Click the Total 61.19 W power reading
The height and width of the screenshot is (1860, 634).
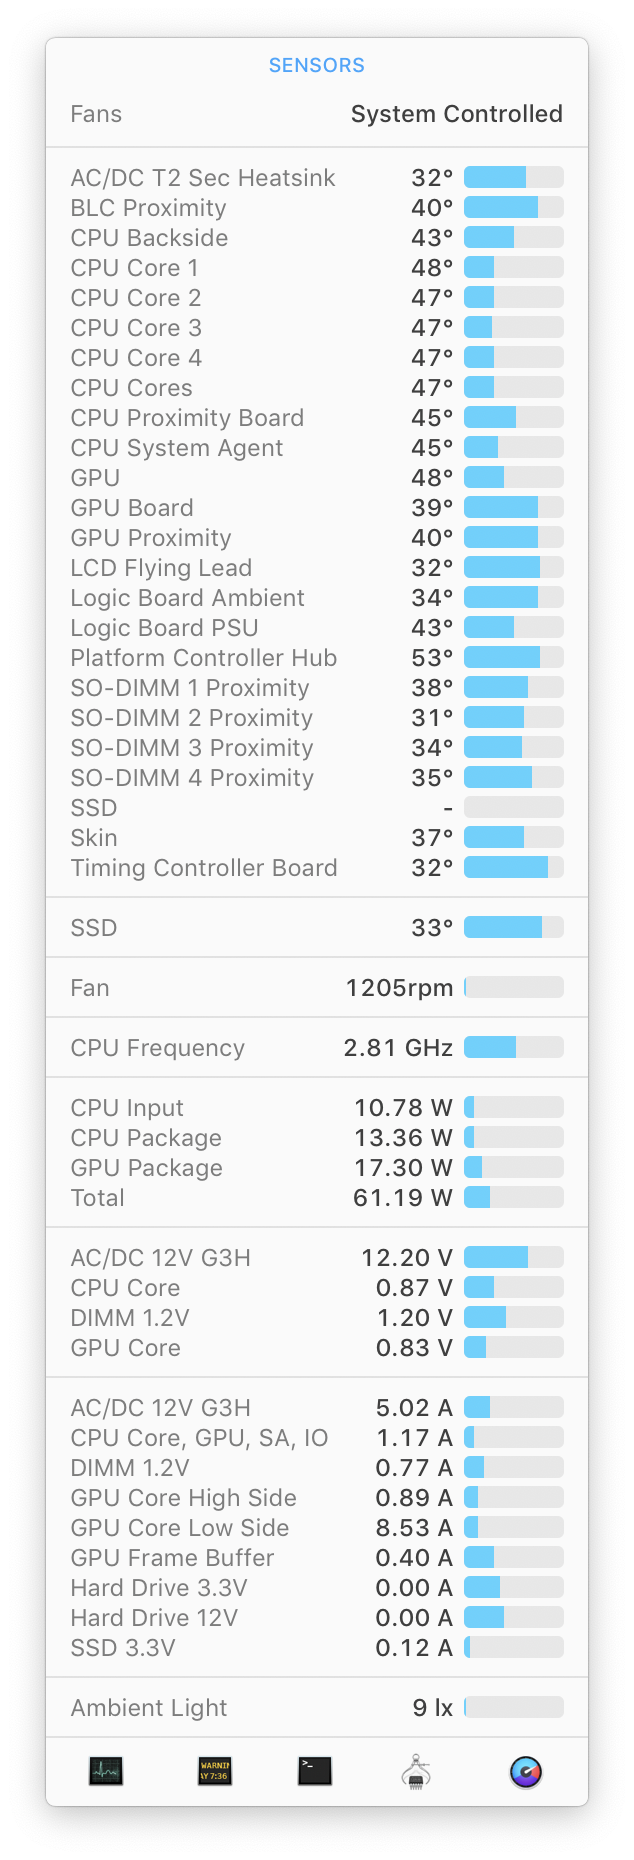pos(405,1197)
